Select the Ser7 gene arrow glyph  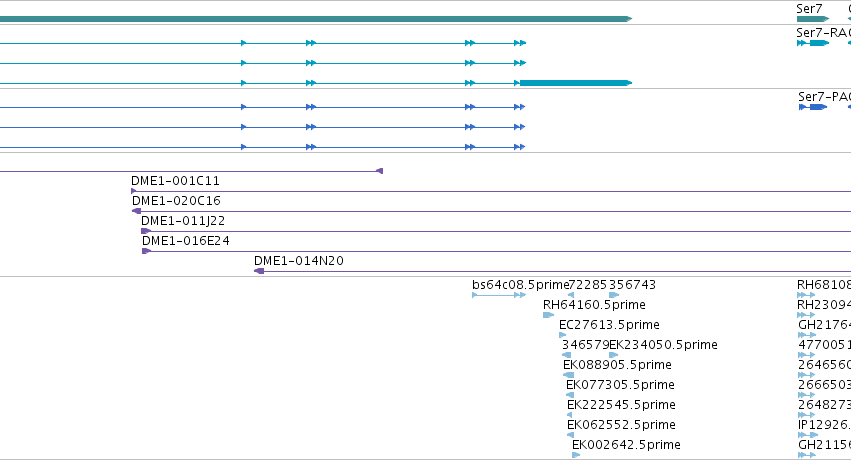(x=813, y=19)
